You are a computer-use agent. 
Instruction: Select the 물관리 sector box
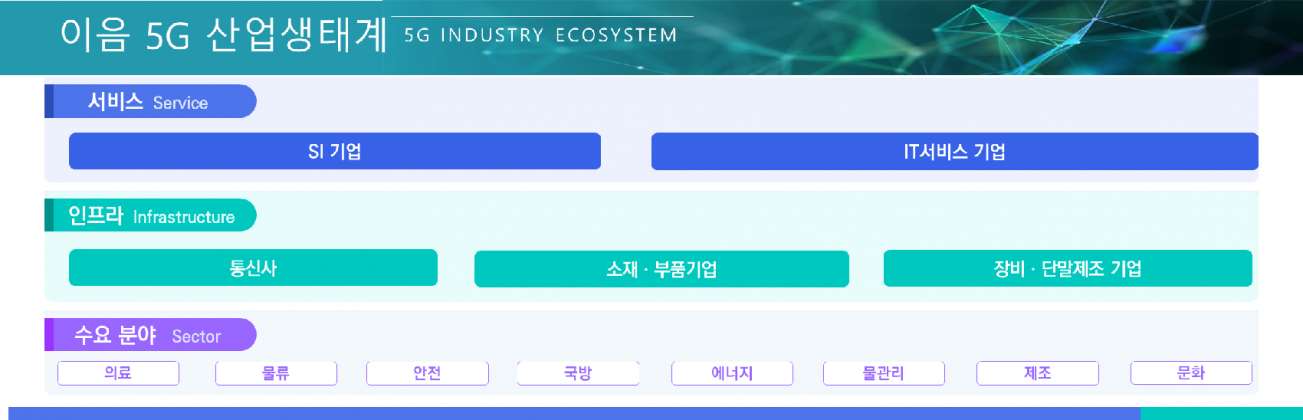pos(884,373)
